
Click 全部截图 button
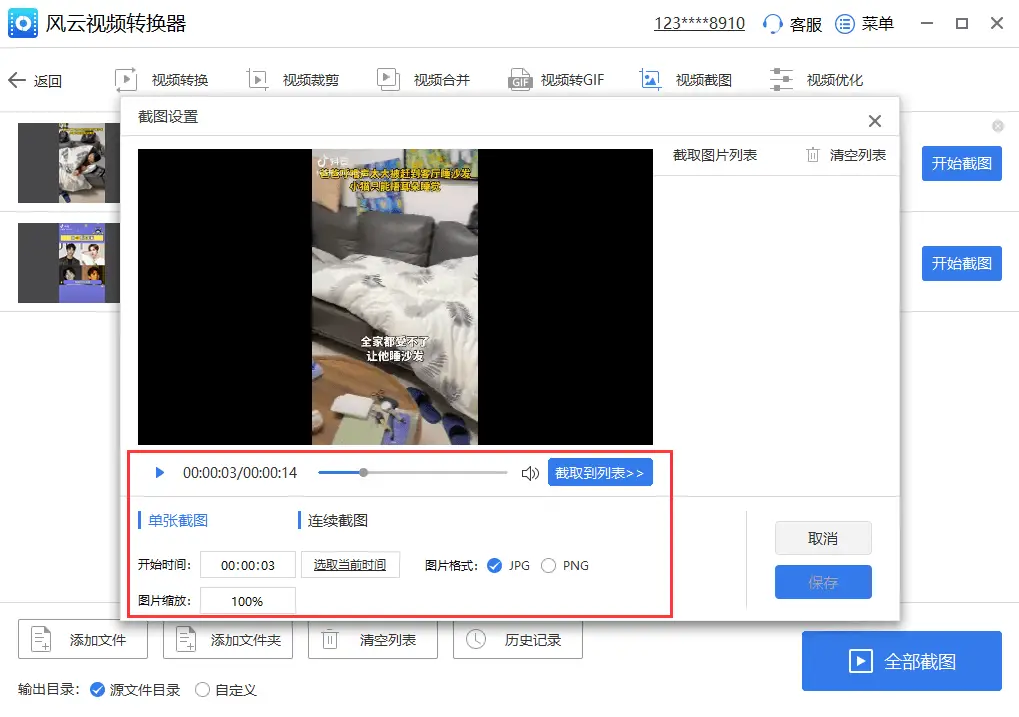tap(901, 661)
